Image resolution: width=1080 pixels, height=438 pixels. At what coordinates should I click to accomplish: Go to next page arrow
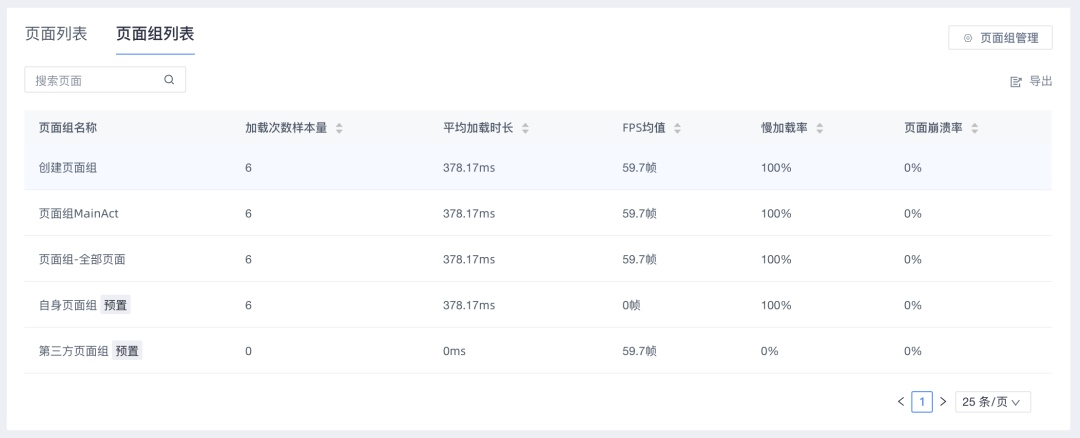[942, 402]
